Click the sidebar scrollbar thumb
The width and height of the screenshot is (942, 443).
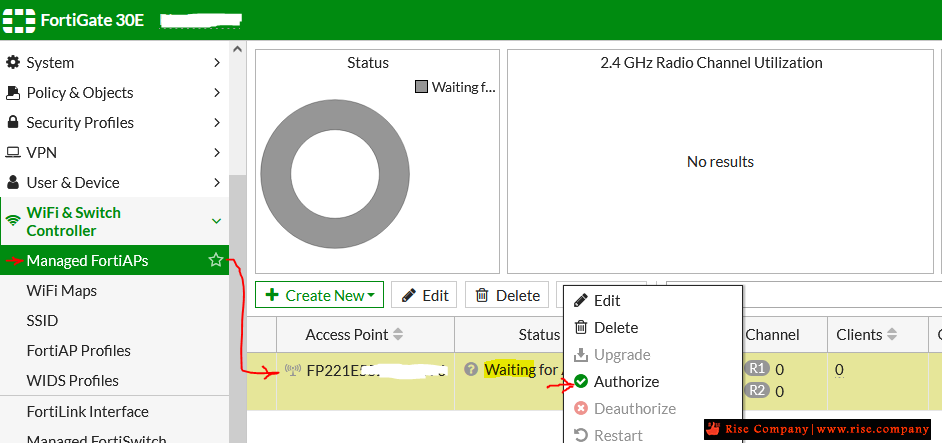pyautogui.click(x=238, y=309)
